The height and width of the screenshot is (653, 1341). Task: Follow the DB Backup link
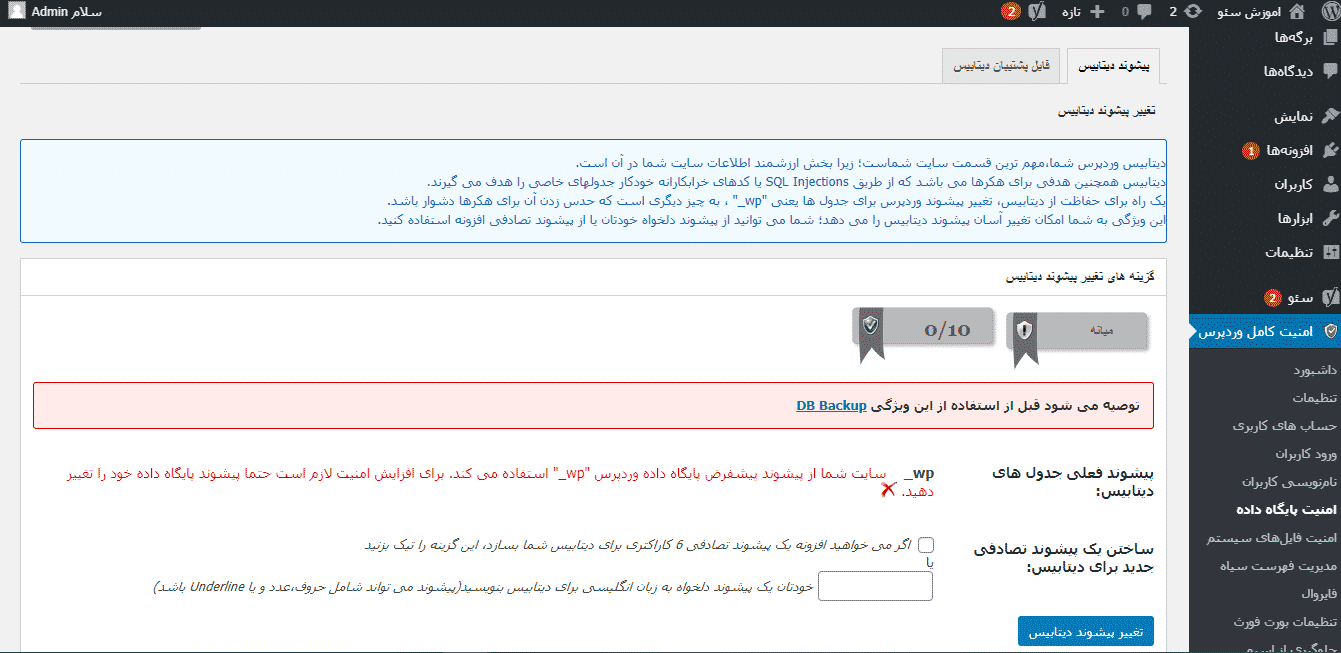pos(831,406)
